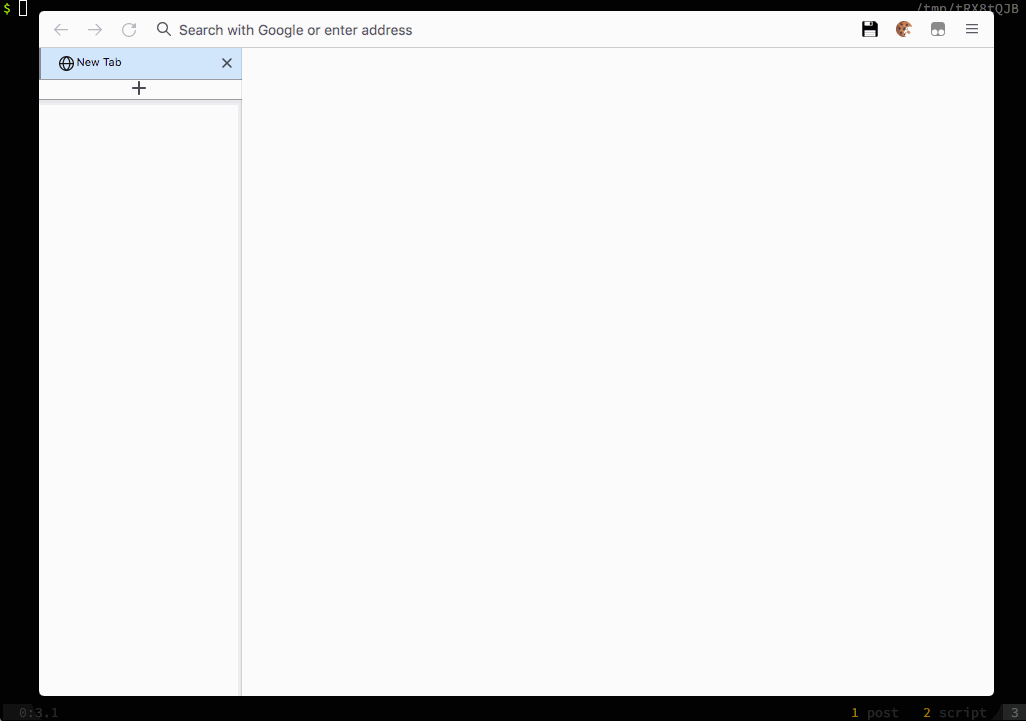The width and height of the screenshot is (1026, 721).
Task: Click the gray robot-face extension icon
Action: pos(938,30)
